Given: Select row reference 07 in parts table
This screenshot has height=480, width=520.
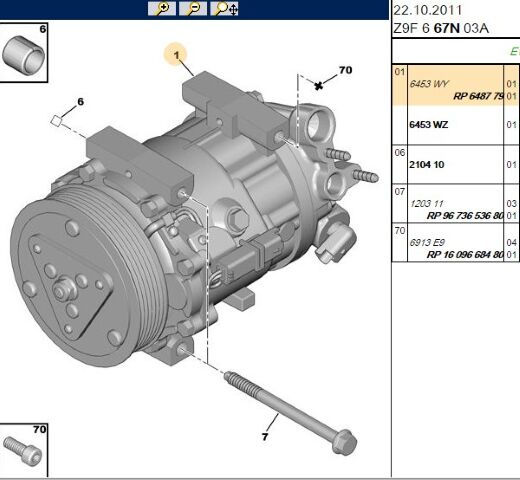Looking at the screenshot, I should click(x=399, y=192).
